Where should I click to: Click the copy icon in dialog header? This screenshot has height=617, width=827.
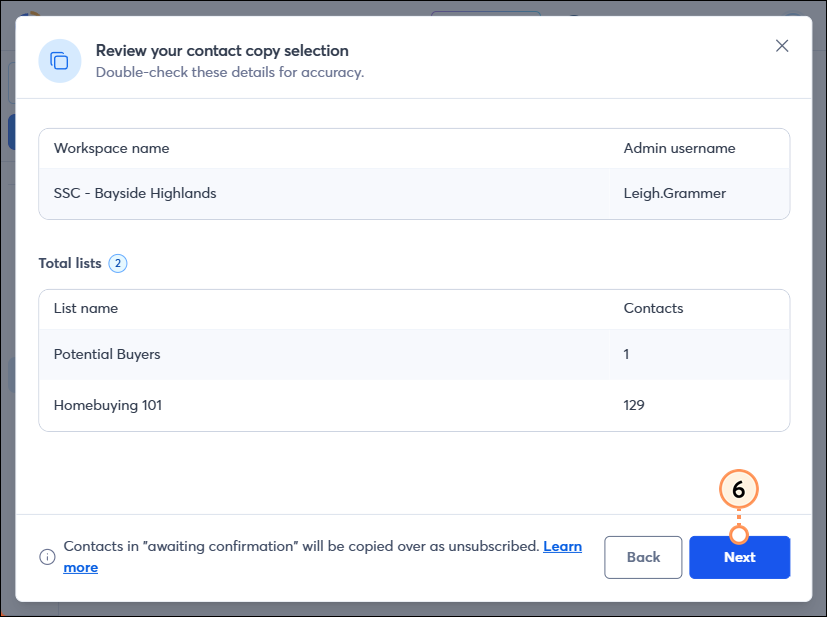click(x=60, y=61)
